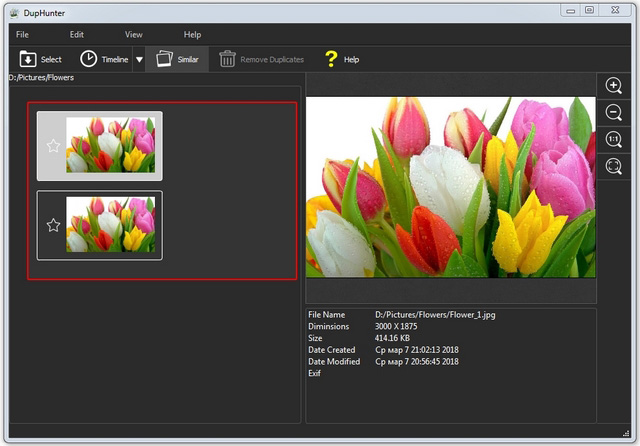The width and height of the screenshot is (640, 446).
Task: Click the yellow question mark Help icon
Action: click(331, 59)
